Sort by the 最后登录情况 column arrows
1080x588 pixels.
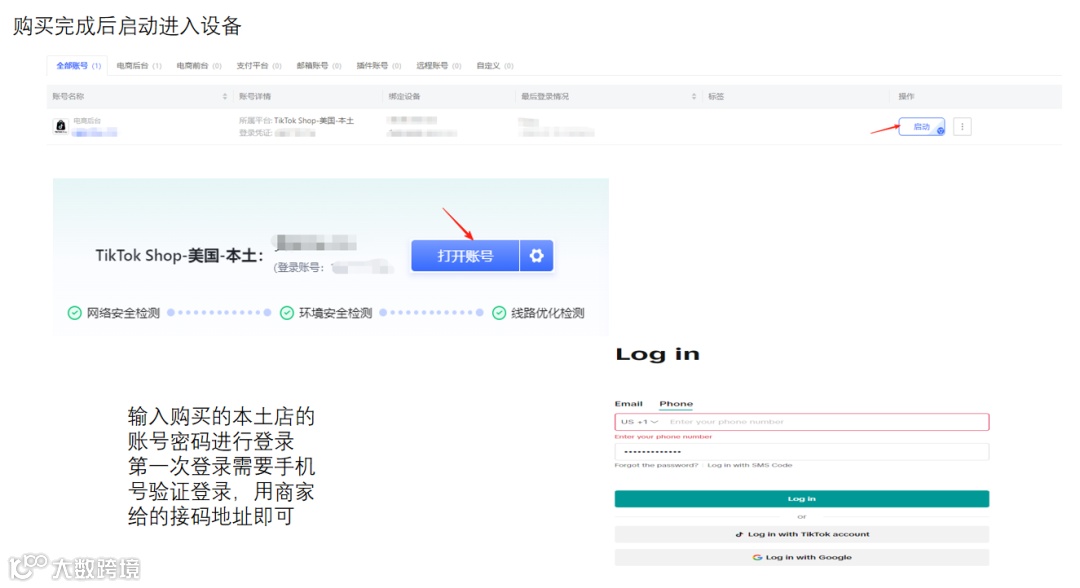tap(694, 96)
